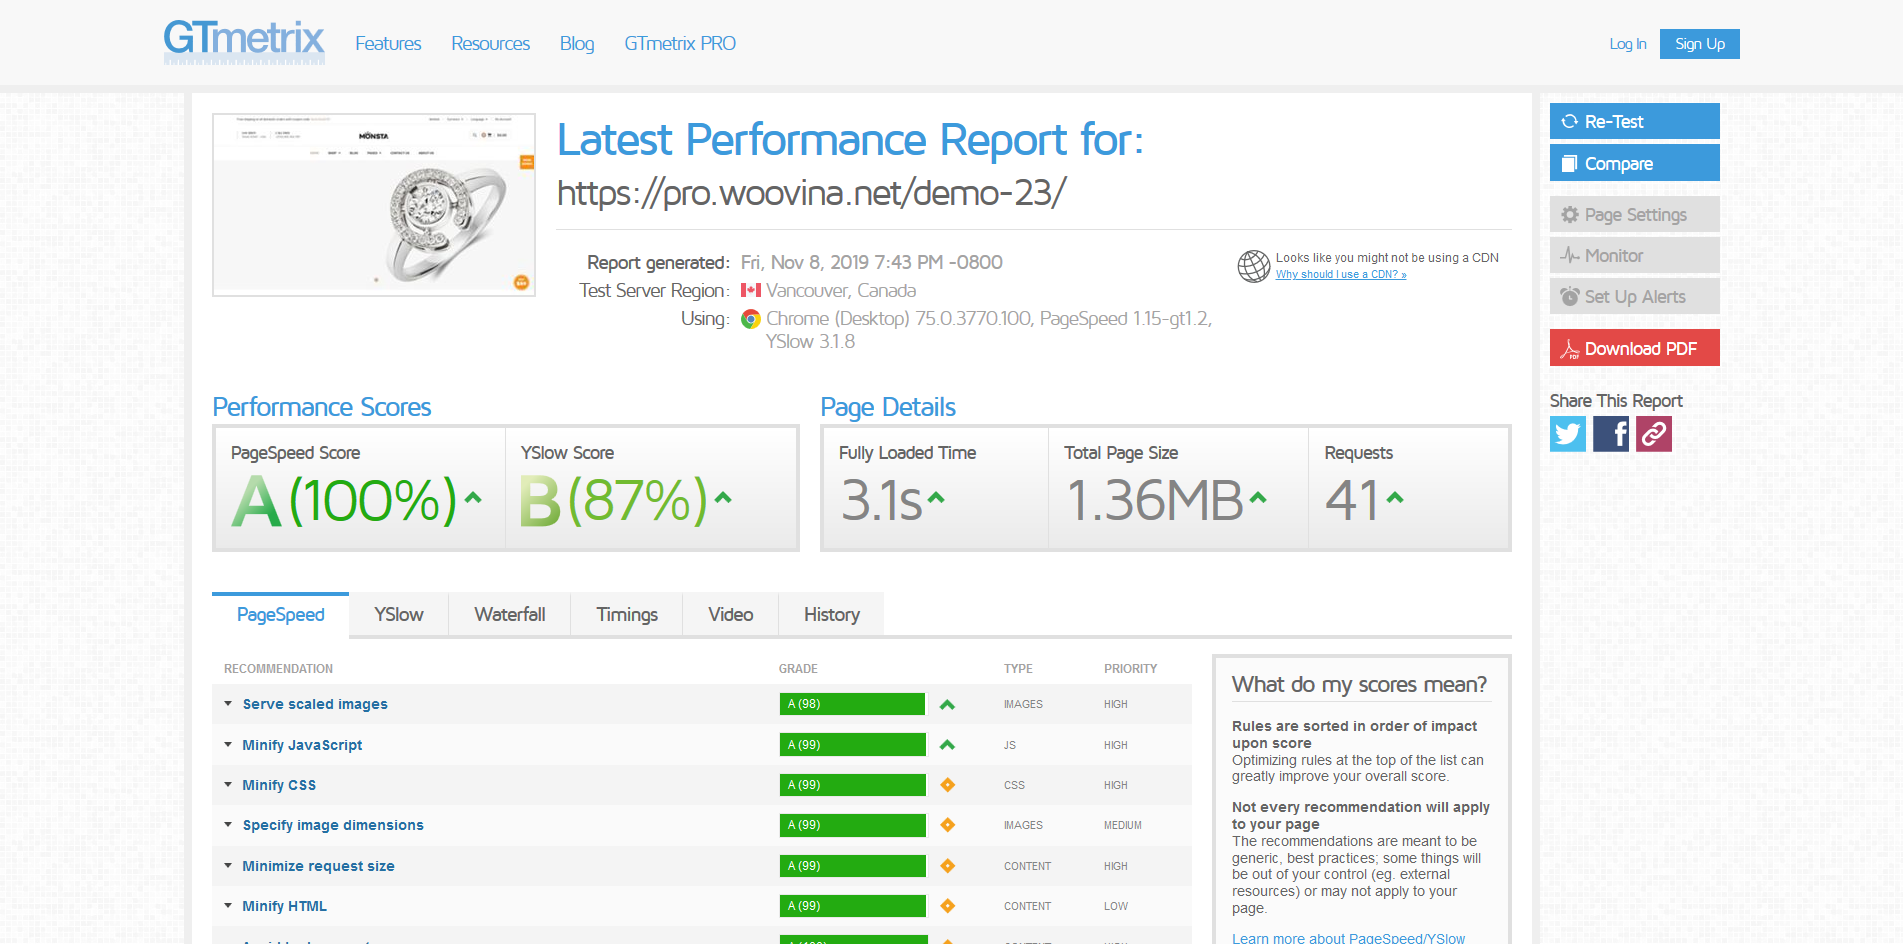Open GTmetrix PRO navigation link
The width and height of the screenshot is (1903, 944).
pyautogui.click(x=680, y=44)
